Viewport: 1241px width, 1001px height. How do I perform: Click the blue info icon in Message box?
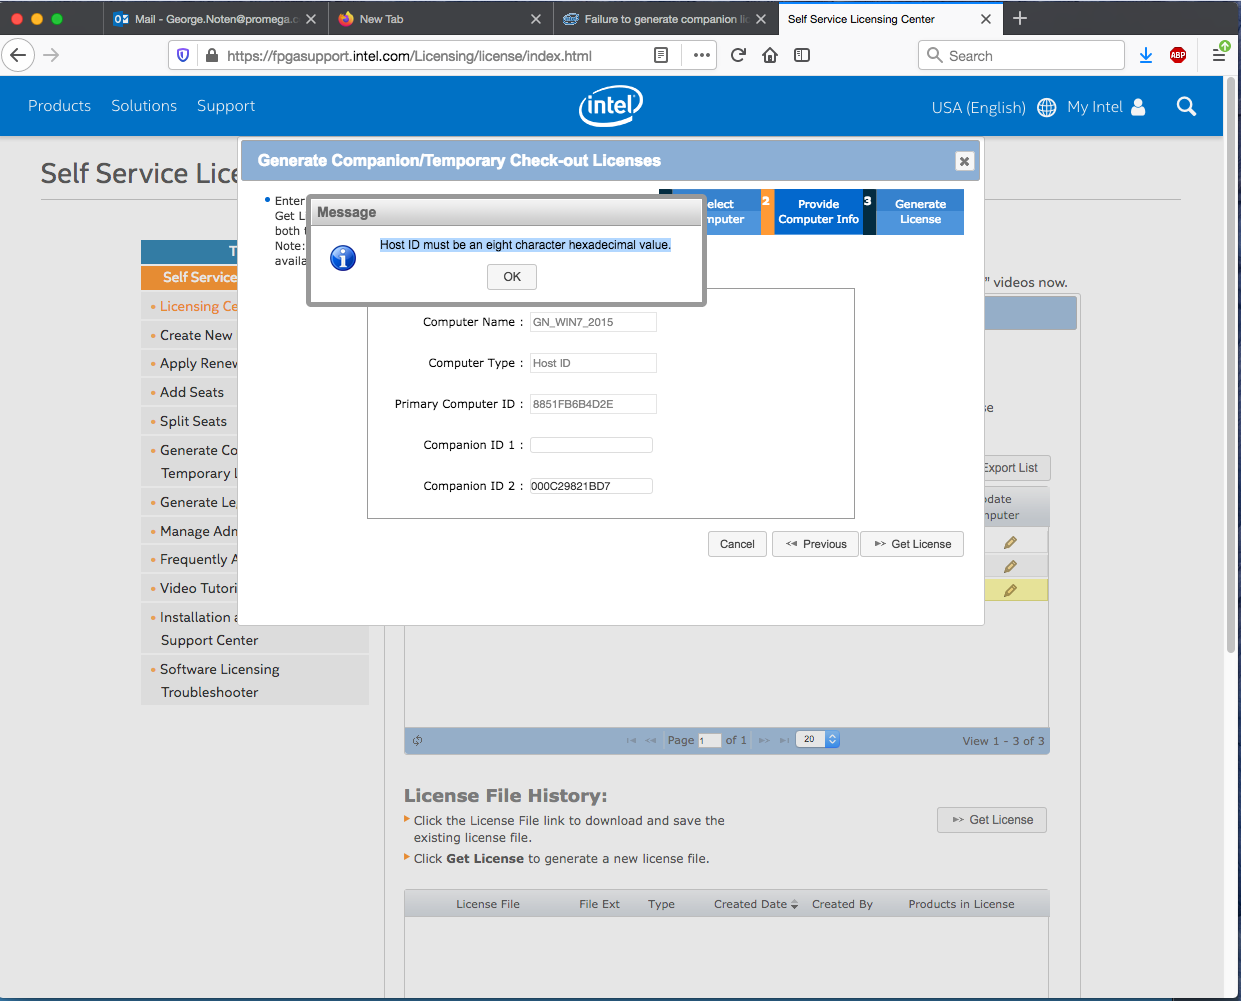(x=343, y=258)
